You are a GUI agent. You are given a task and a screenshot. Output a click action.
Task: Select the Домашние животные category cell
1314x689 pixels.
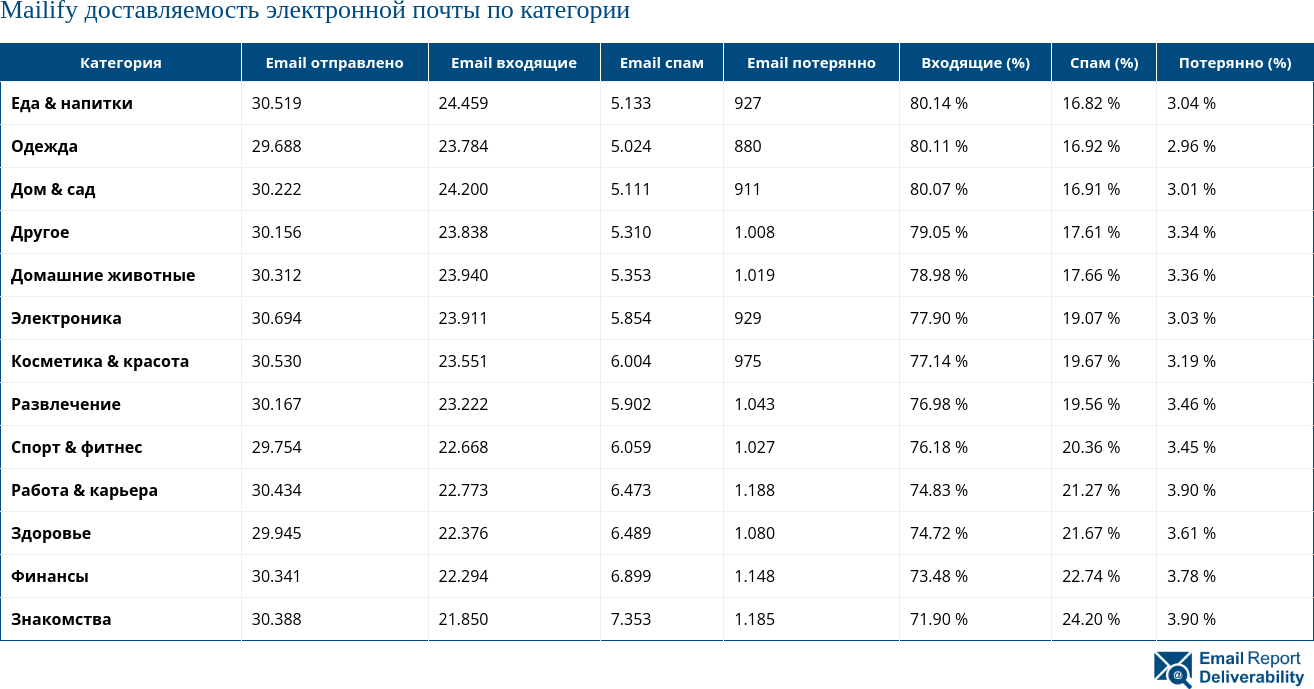pos(103,275)
